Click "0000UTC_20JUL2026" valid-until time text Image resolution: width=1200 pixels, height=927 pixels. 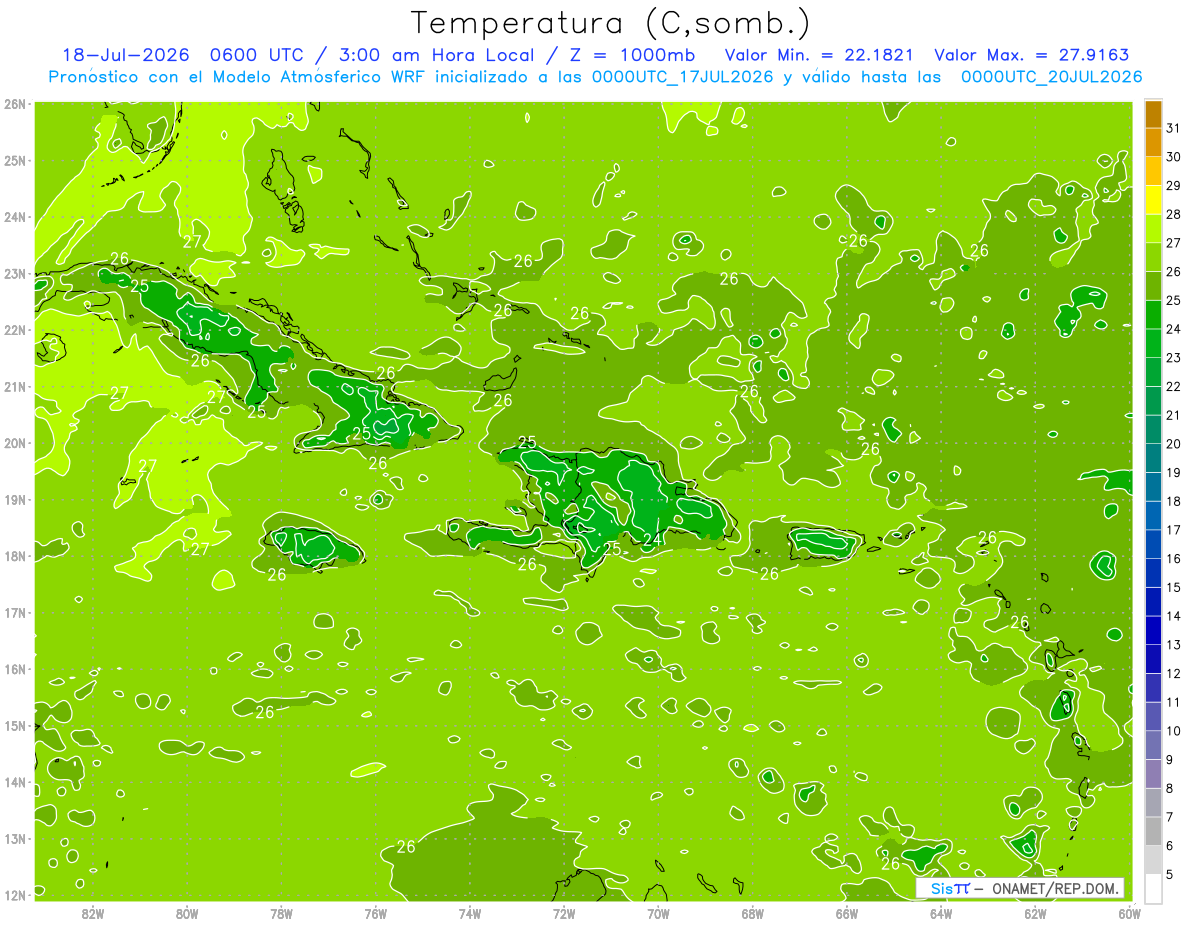pyautogui.click(x=1051, y=77)
